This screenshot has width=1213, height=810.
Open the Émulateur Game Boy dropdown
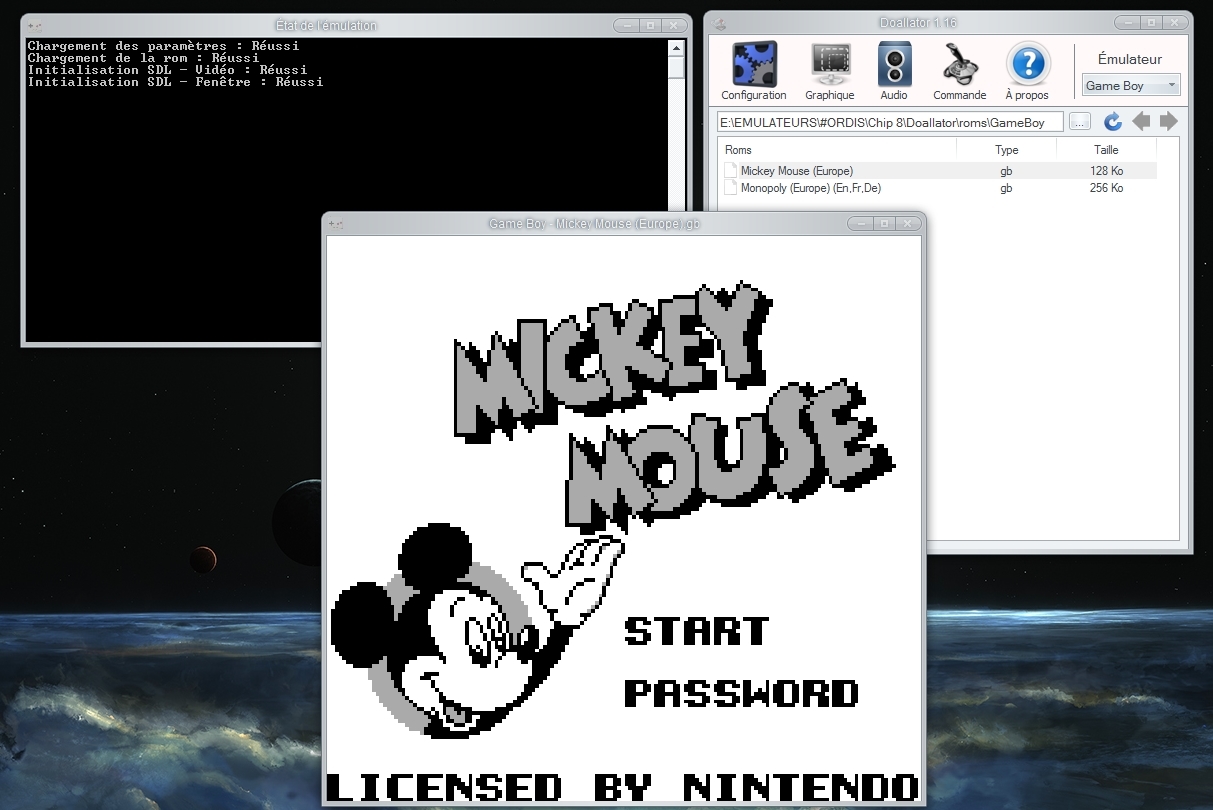1131,85
